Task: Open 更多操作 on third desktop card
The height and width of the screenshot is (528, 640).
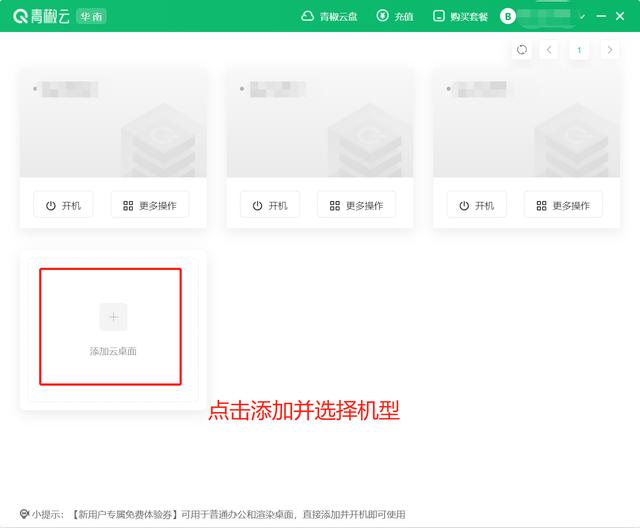Action: pos(563,205)
